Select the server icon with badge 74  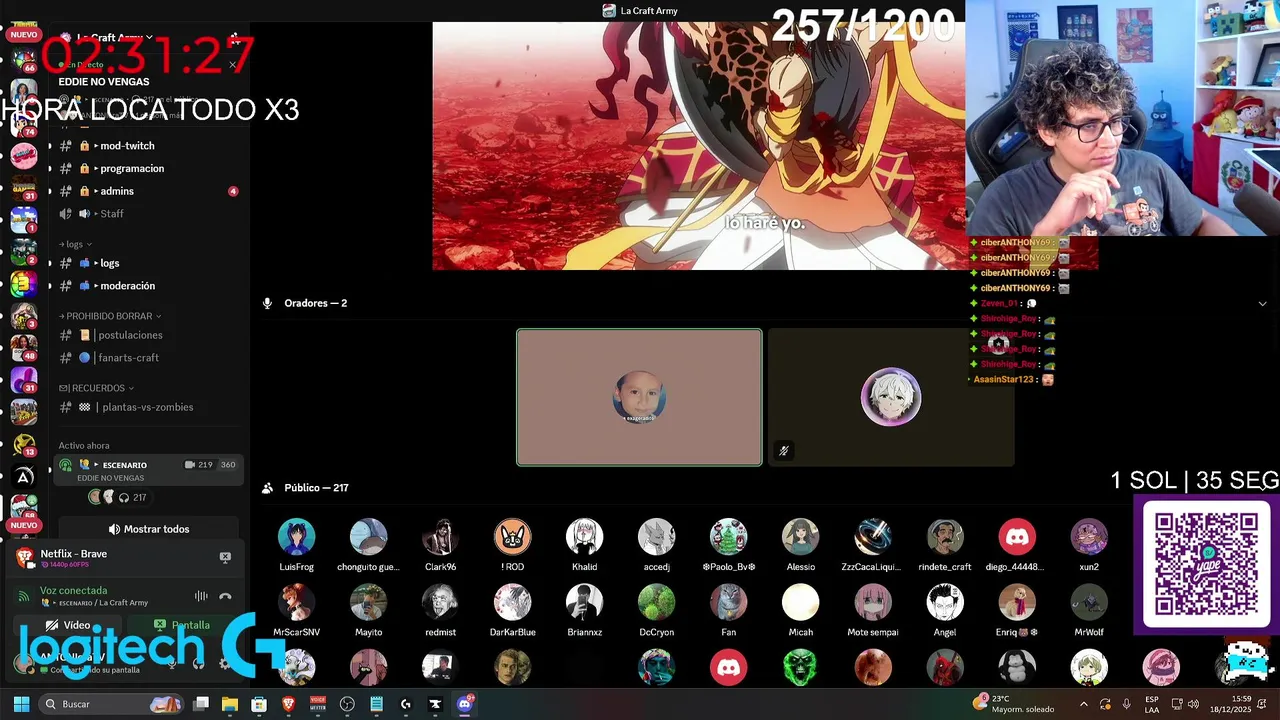(24, 123)
